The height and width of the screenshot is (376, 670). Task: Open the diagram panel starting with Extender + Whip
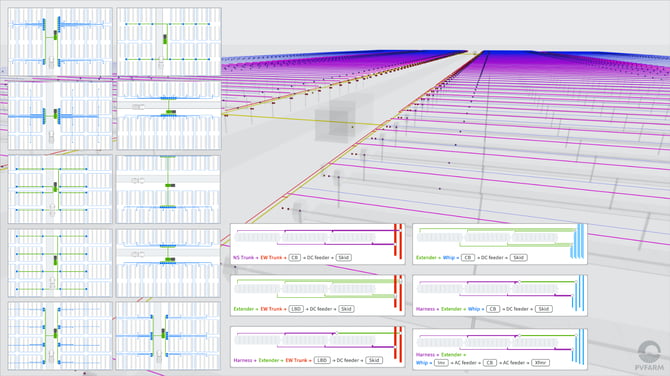pyautogui.click(x=500, y=244)
